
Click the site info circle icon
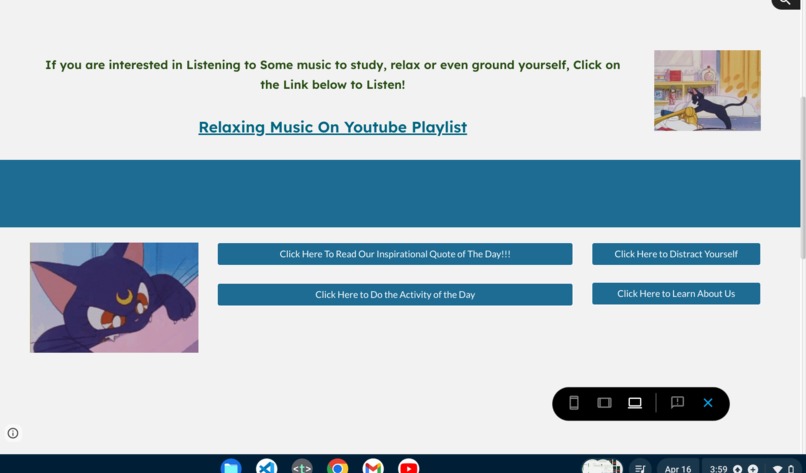[x=13, y=433]
